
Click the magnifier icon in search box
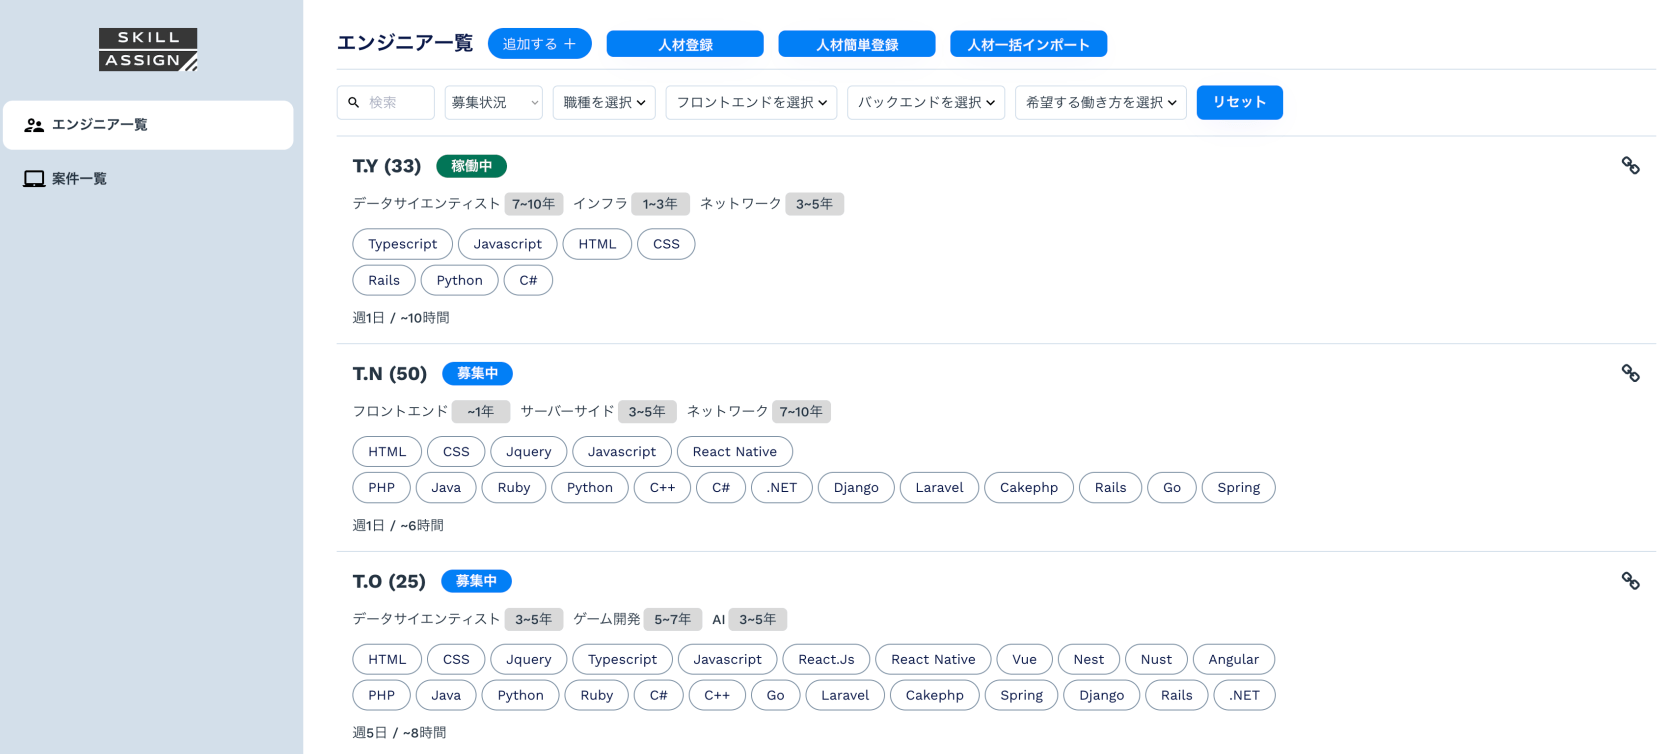354,103
